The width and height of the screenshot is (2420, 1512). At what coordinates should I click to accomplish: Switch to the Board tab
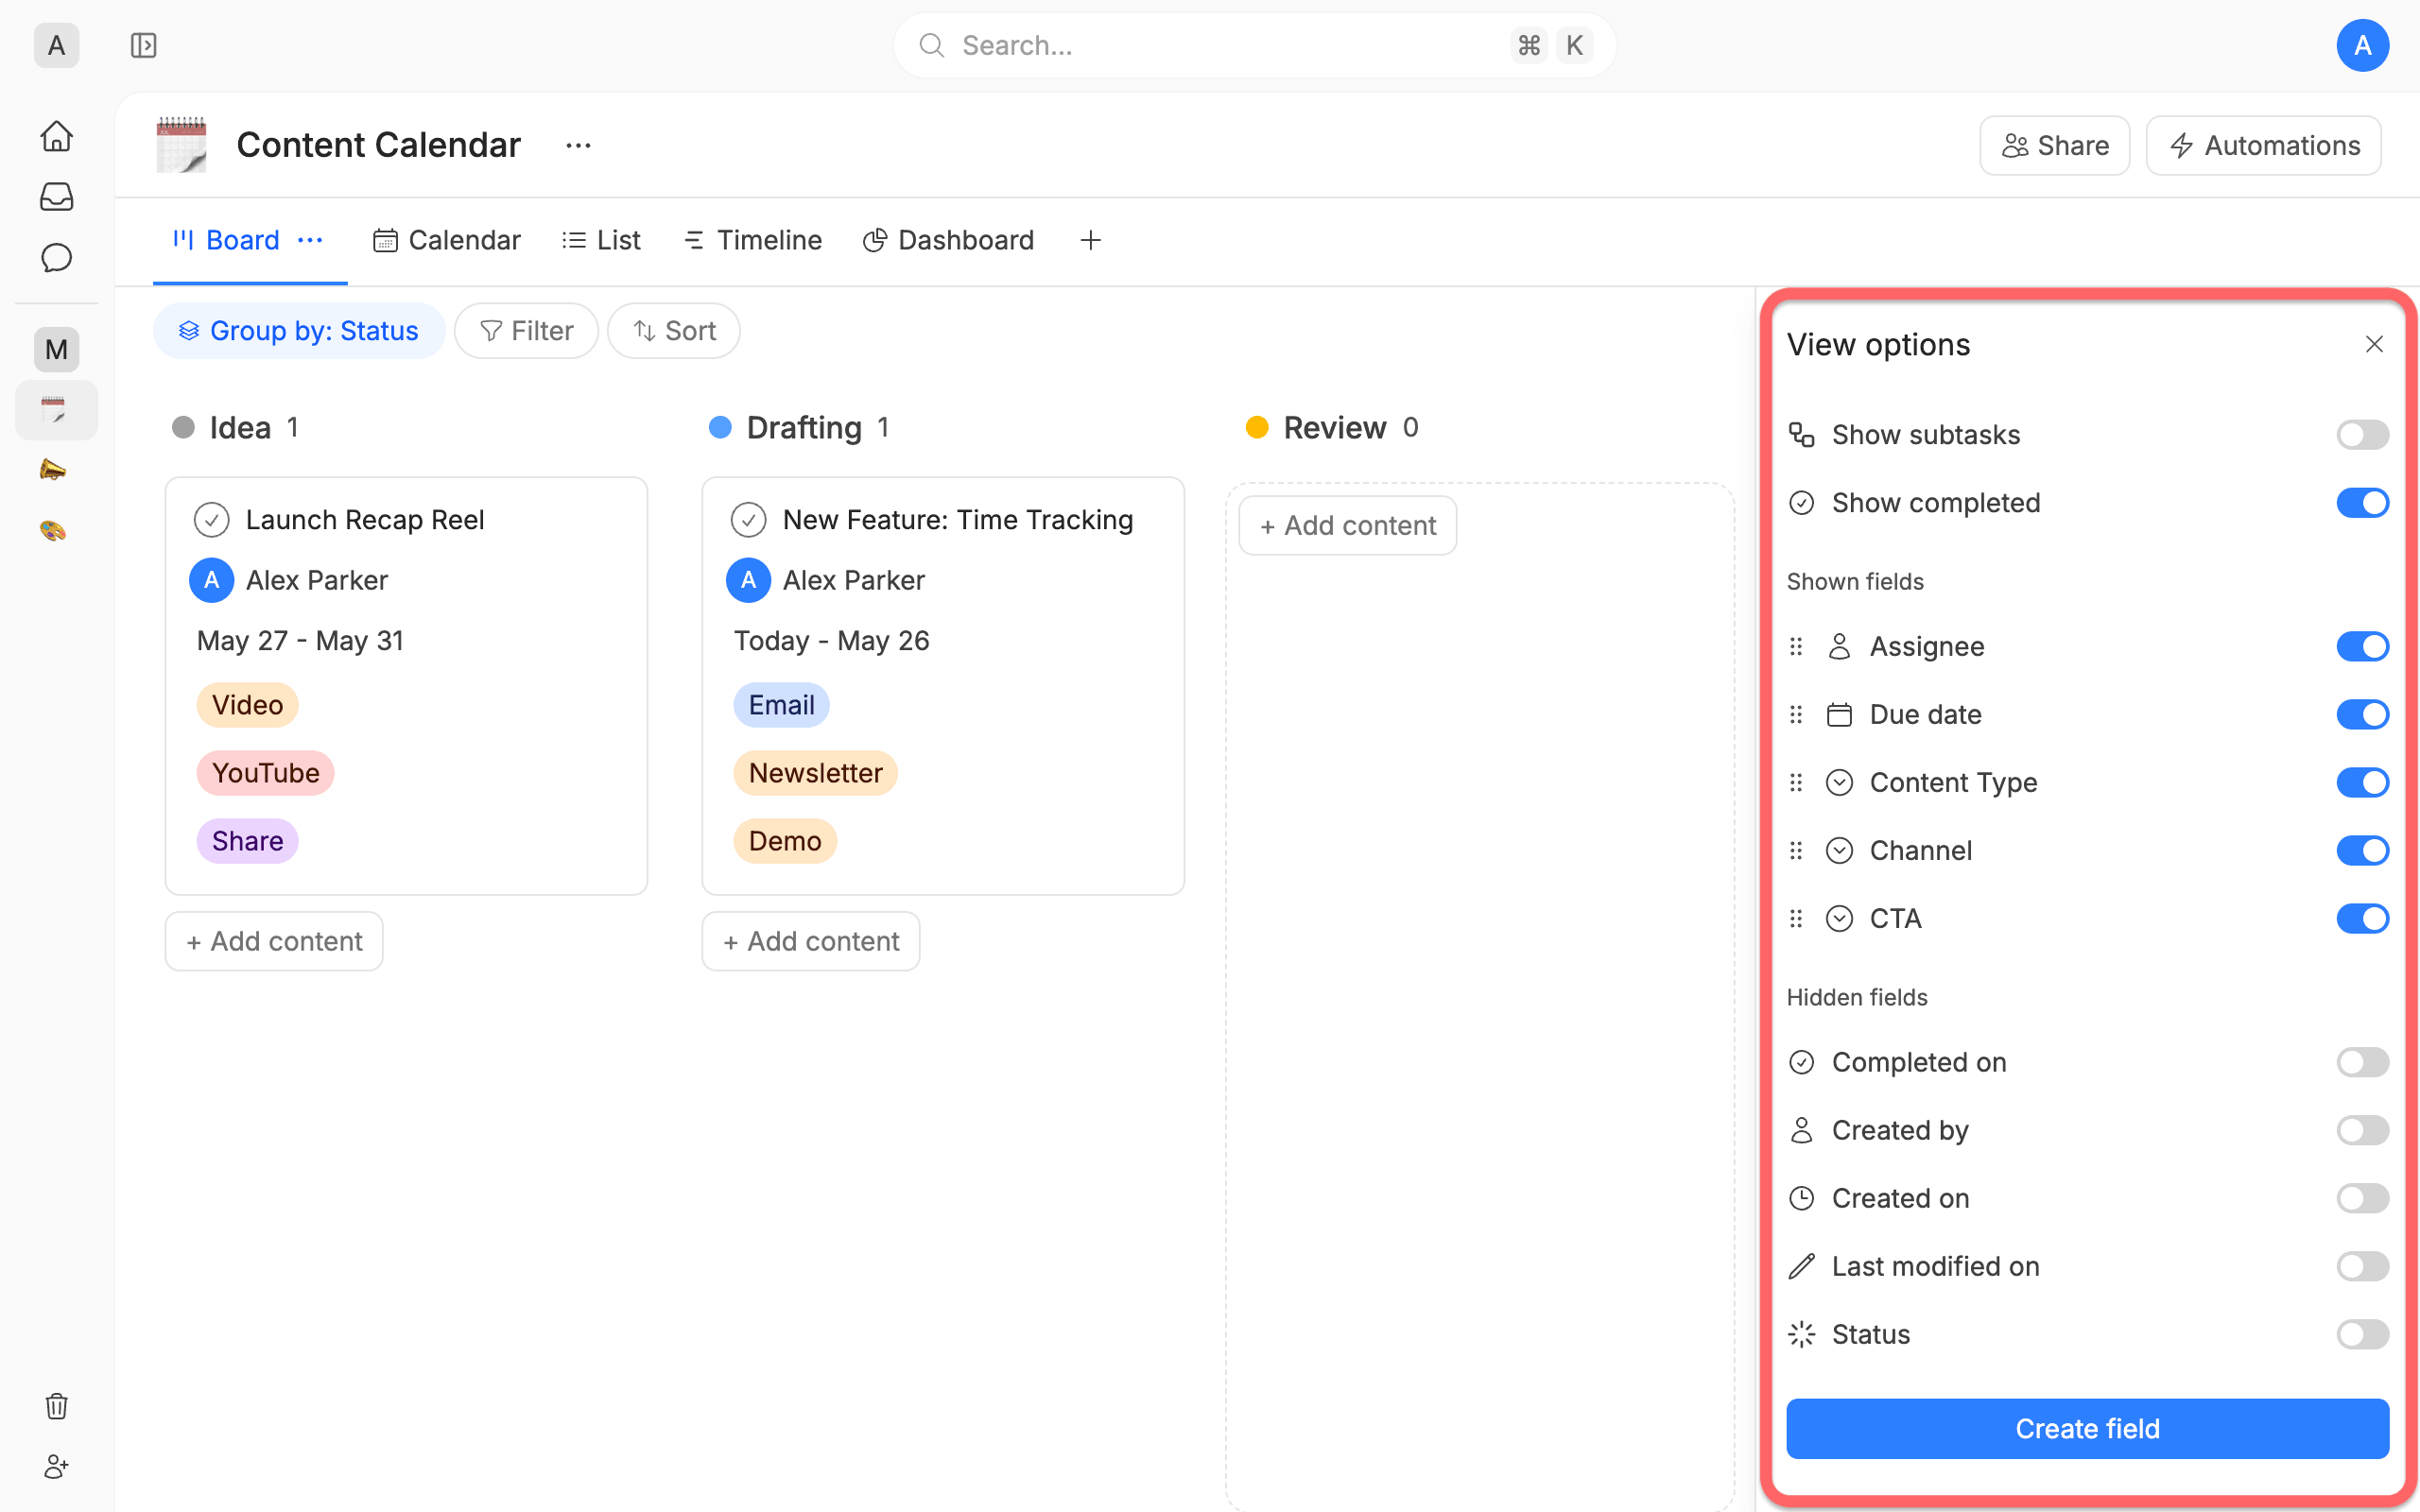click(x=226, y=240)
